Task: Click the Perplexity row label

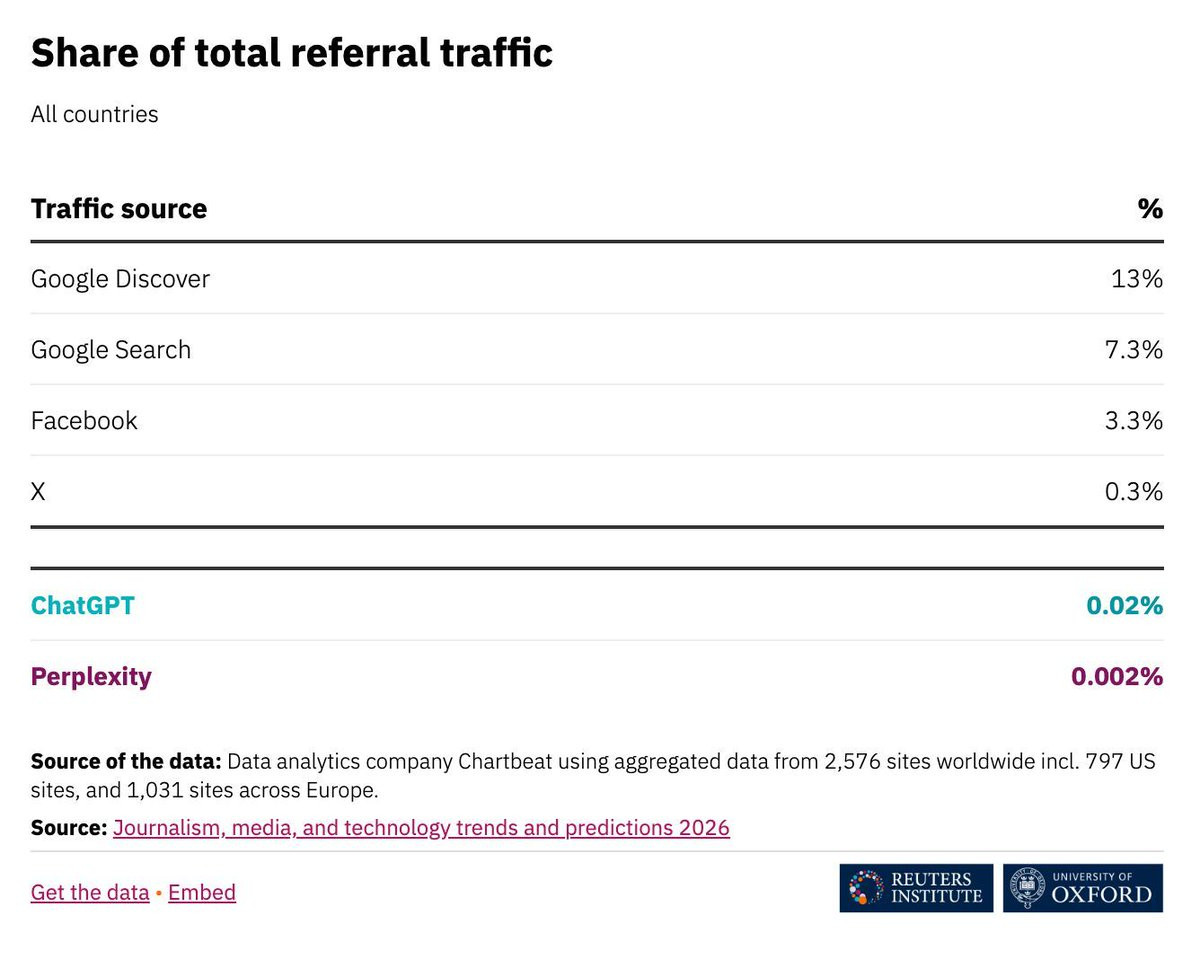Action: [x=91, y=677]
